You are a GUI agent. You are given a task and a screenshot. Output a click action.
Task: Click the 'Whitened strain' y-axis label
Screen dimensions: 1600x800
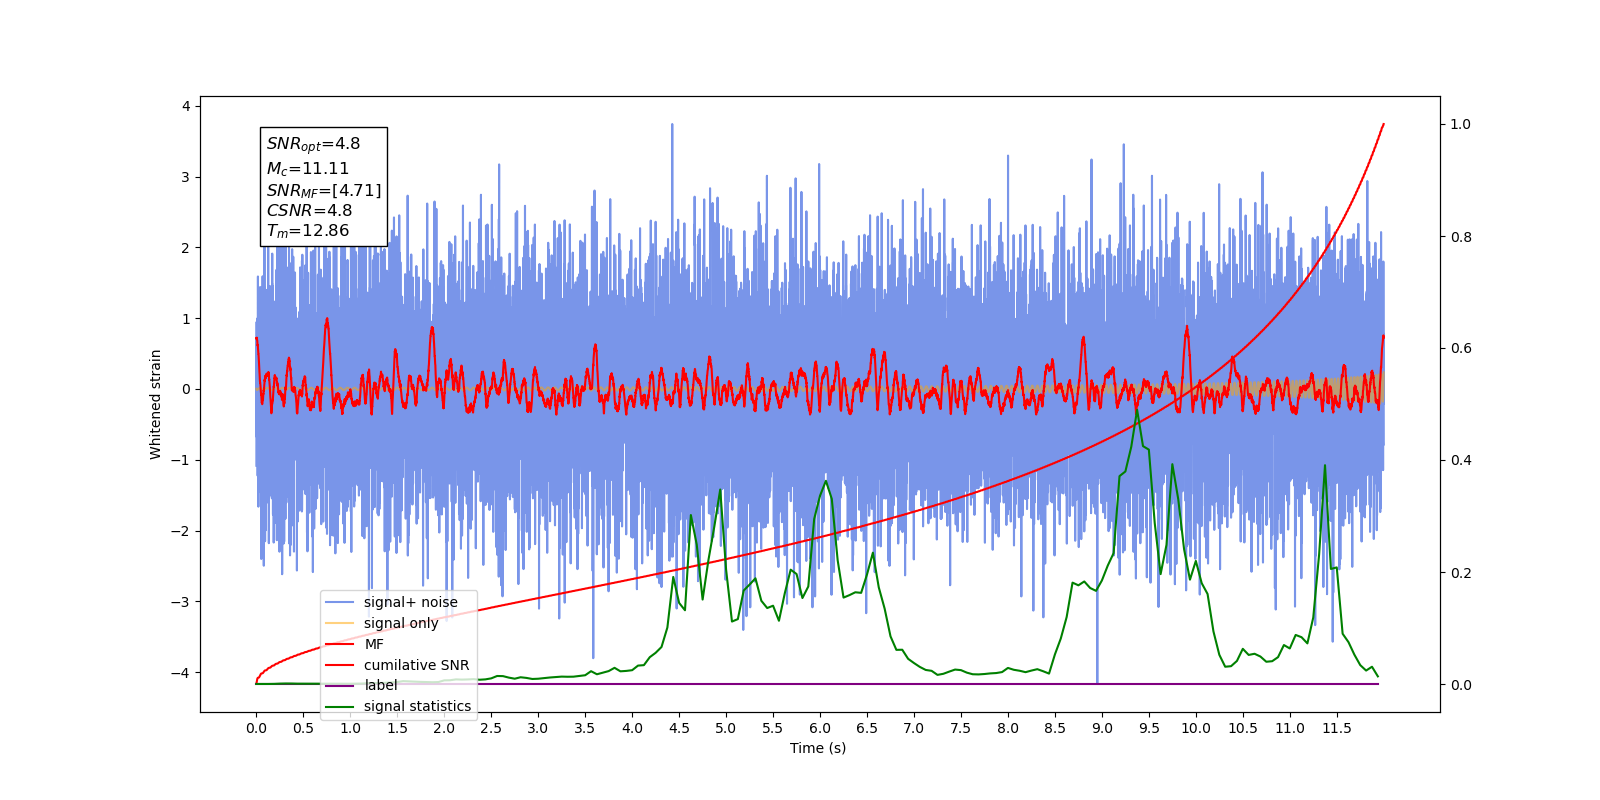(156, 404)
